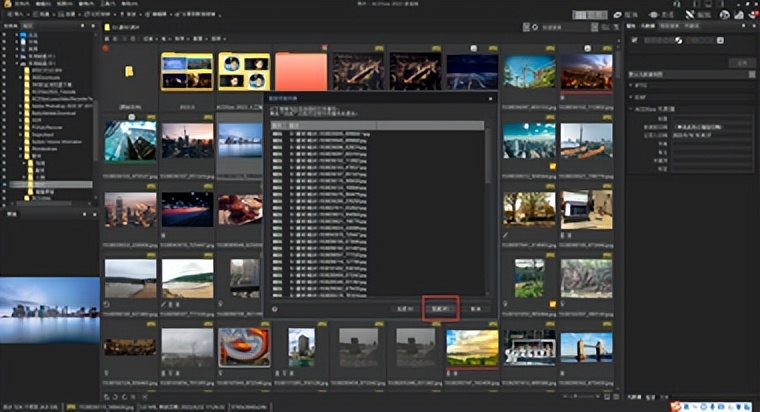Switch to Edit mode with the brush icon
Screen dimensions: 760x412
(x=697, y=15)
